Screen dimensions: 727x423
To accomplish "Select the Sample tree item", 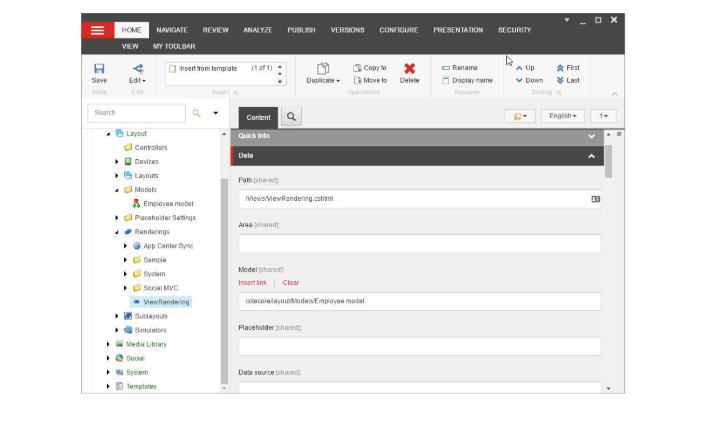I will pos(154,260).
